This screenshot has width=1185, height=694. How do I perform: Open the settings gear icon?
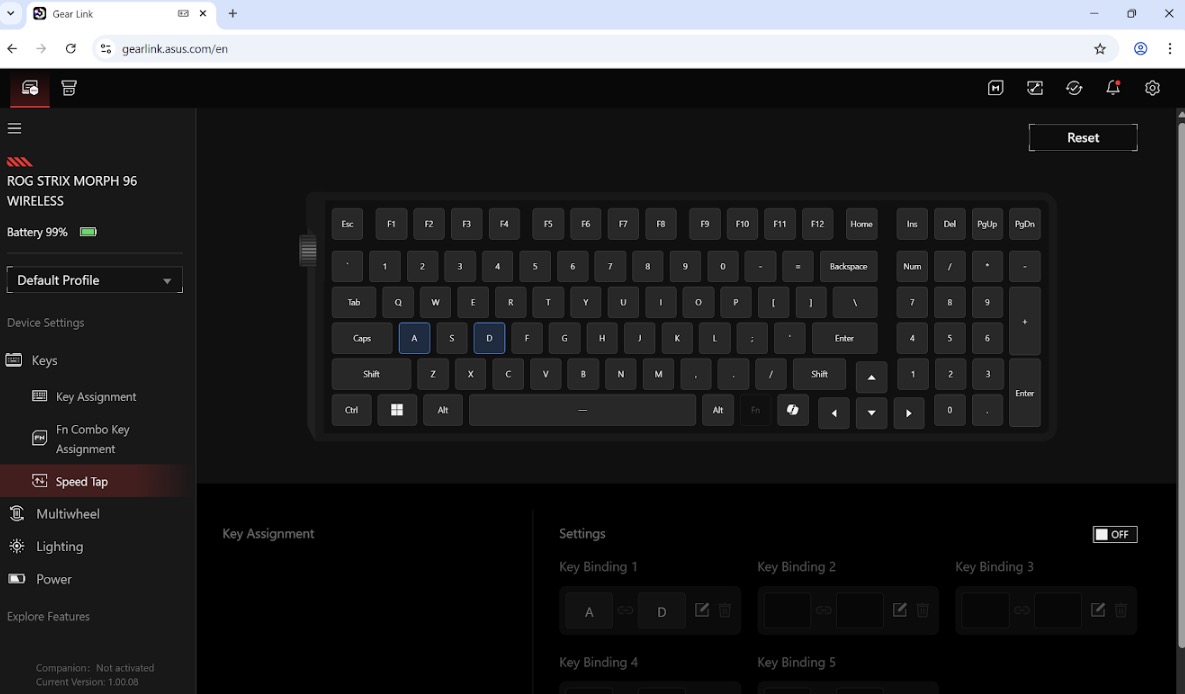(x=1153, y=88)
